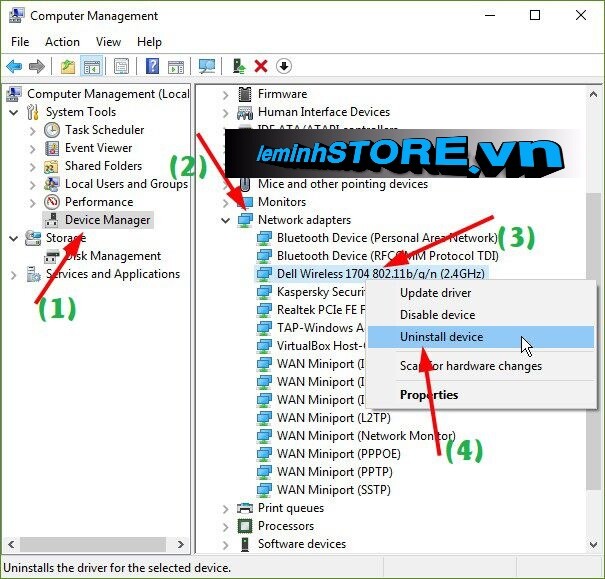Select Bluetooth Device (Personal Area Network)
Screen dimensions: 605x579
(x=387, y=238)
